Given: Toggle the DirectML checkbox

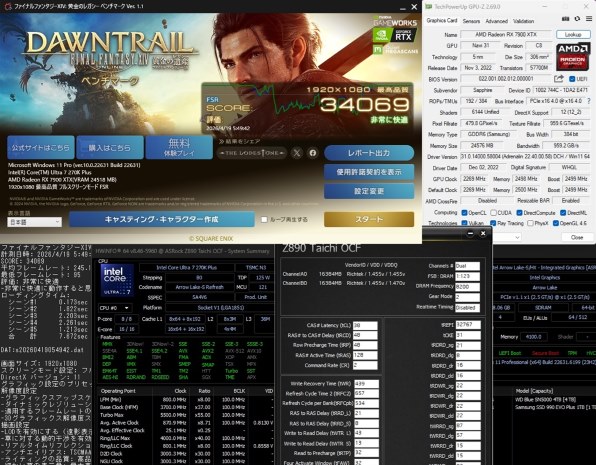Looking at the screenshot, I should (x=563, y=213).
